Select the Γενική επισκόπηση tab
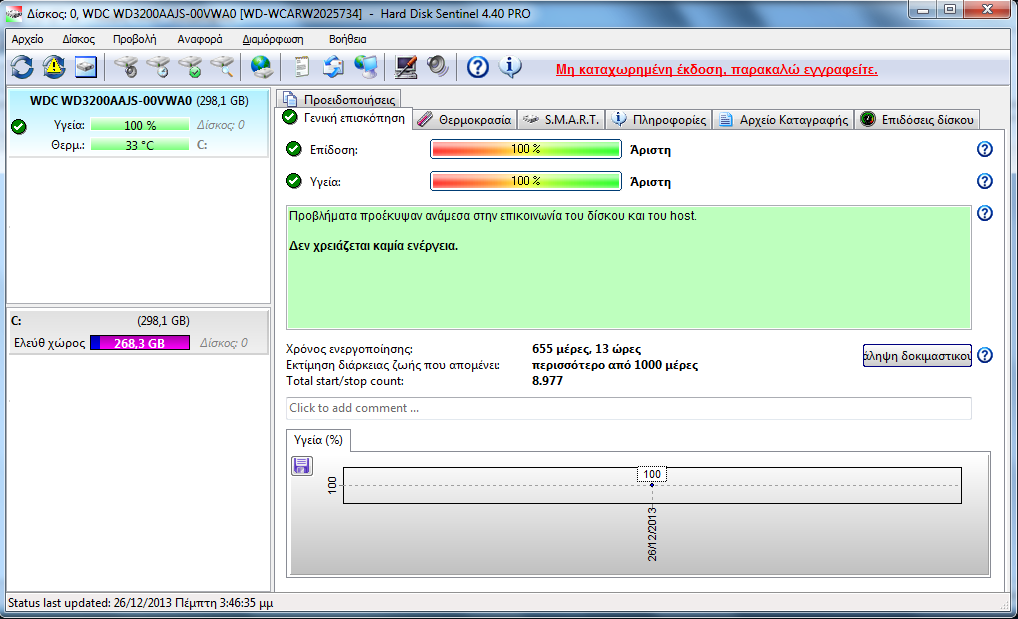The height and width of the screenshot is (619, 1018). click(x=344, y=118)
